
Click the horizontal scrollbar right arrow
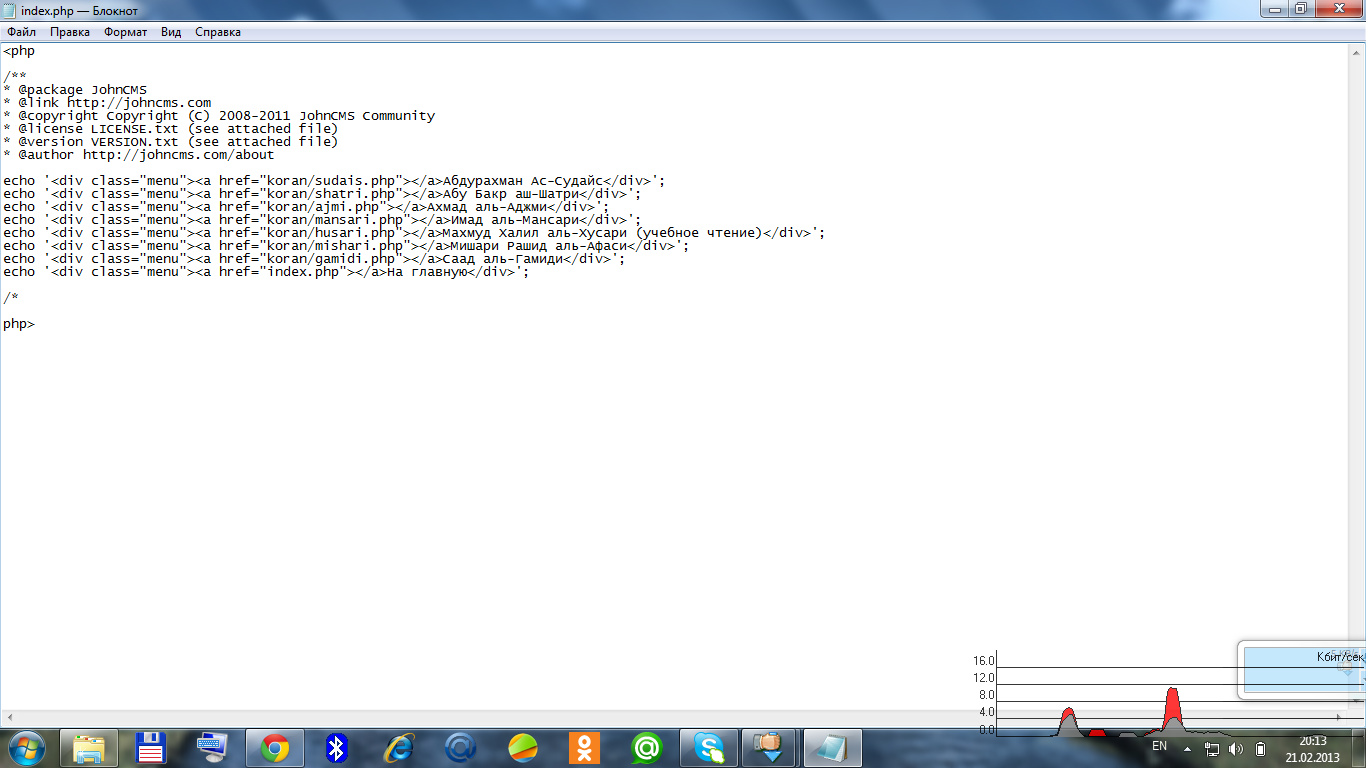tap(1339, 717)
